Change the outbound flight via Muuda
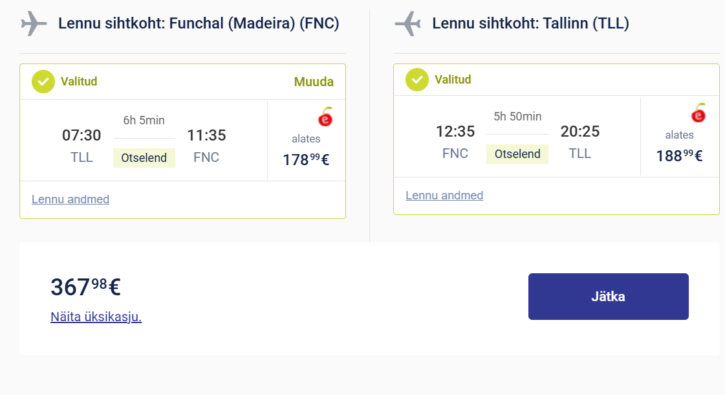725x395 pixels. click(x=313, y=82)
